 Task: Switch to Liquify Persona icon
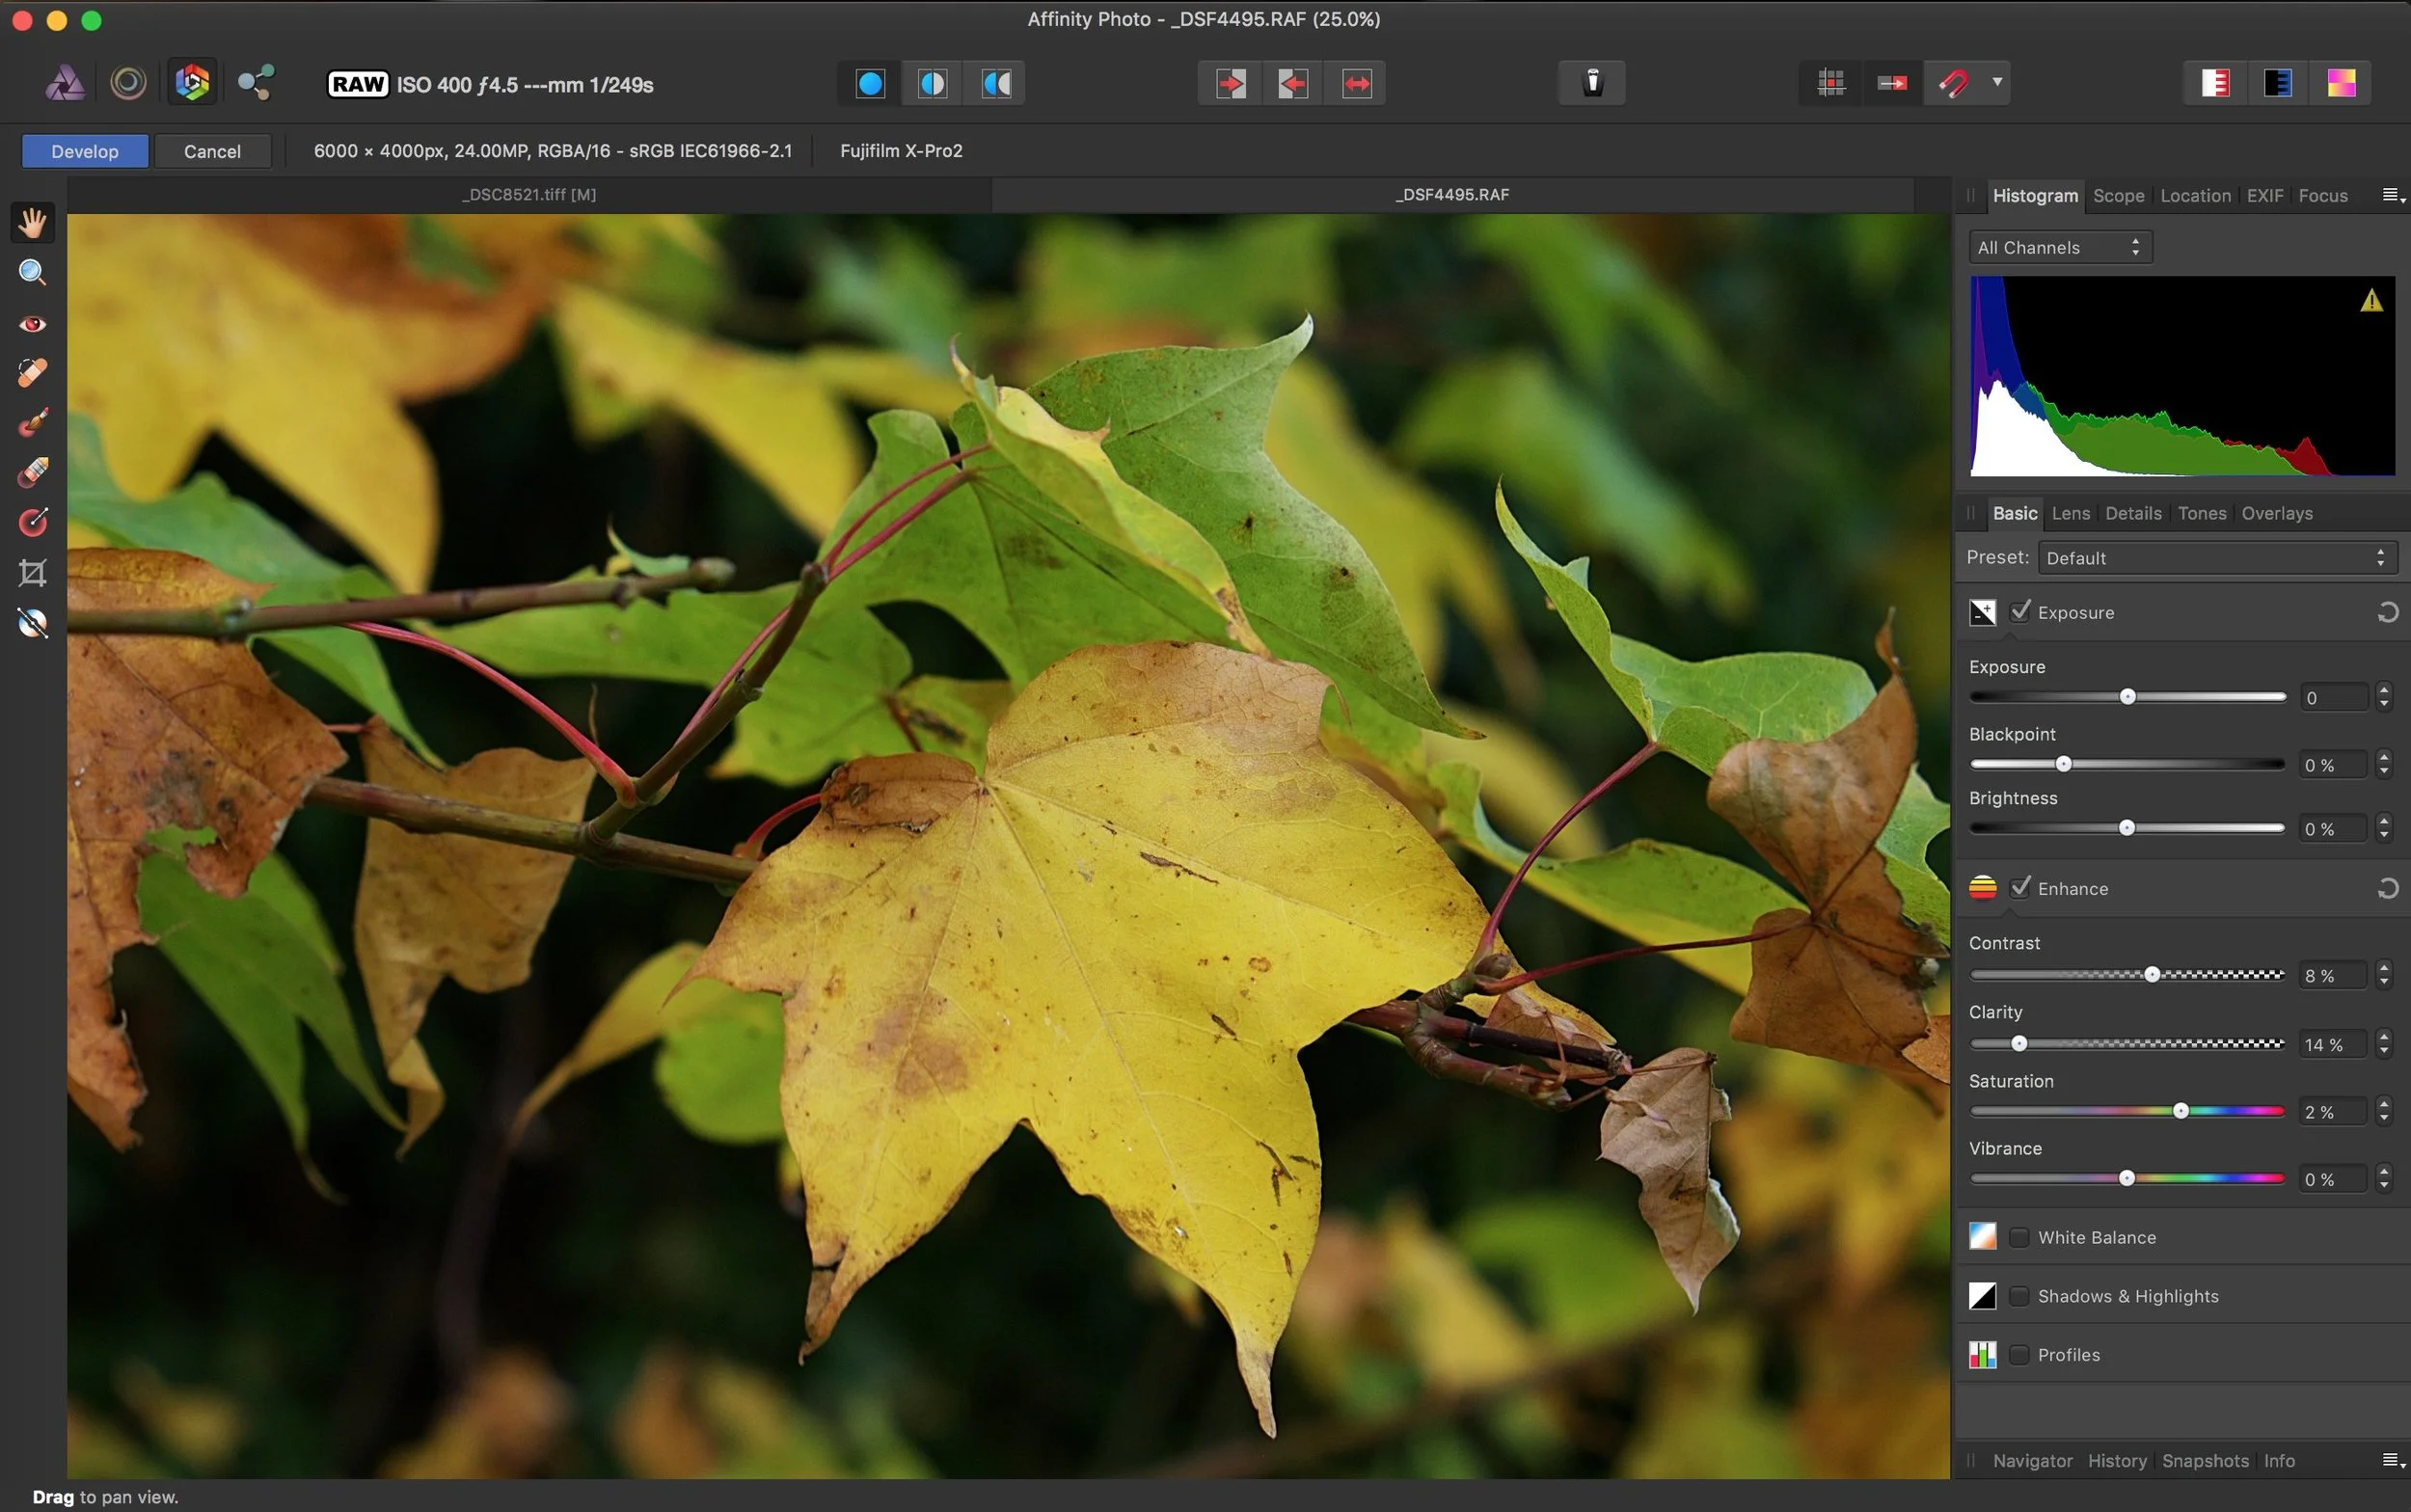click(128, 83)
